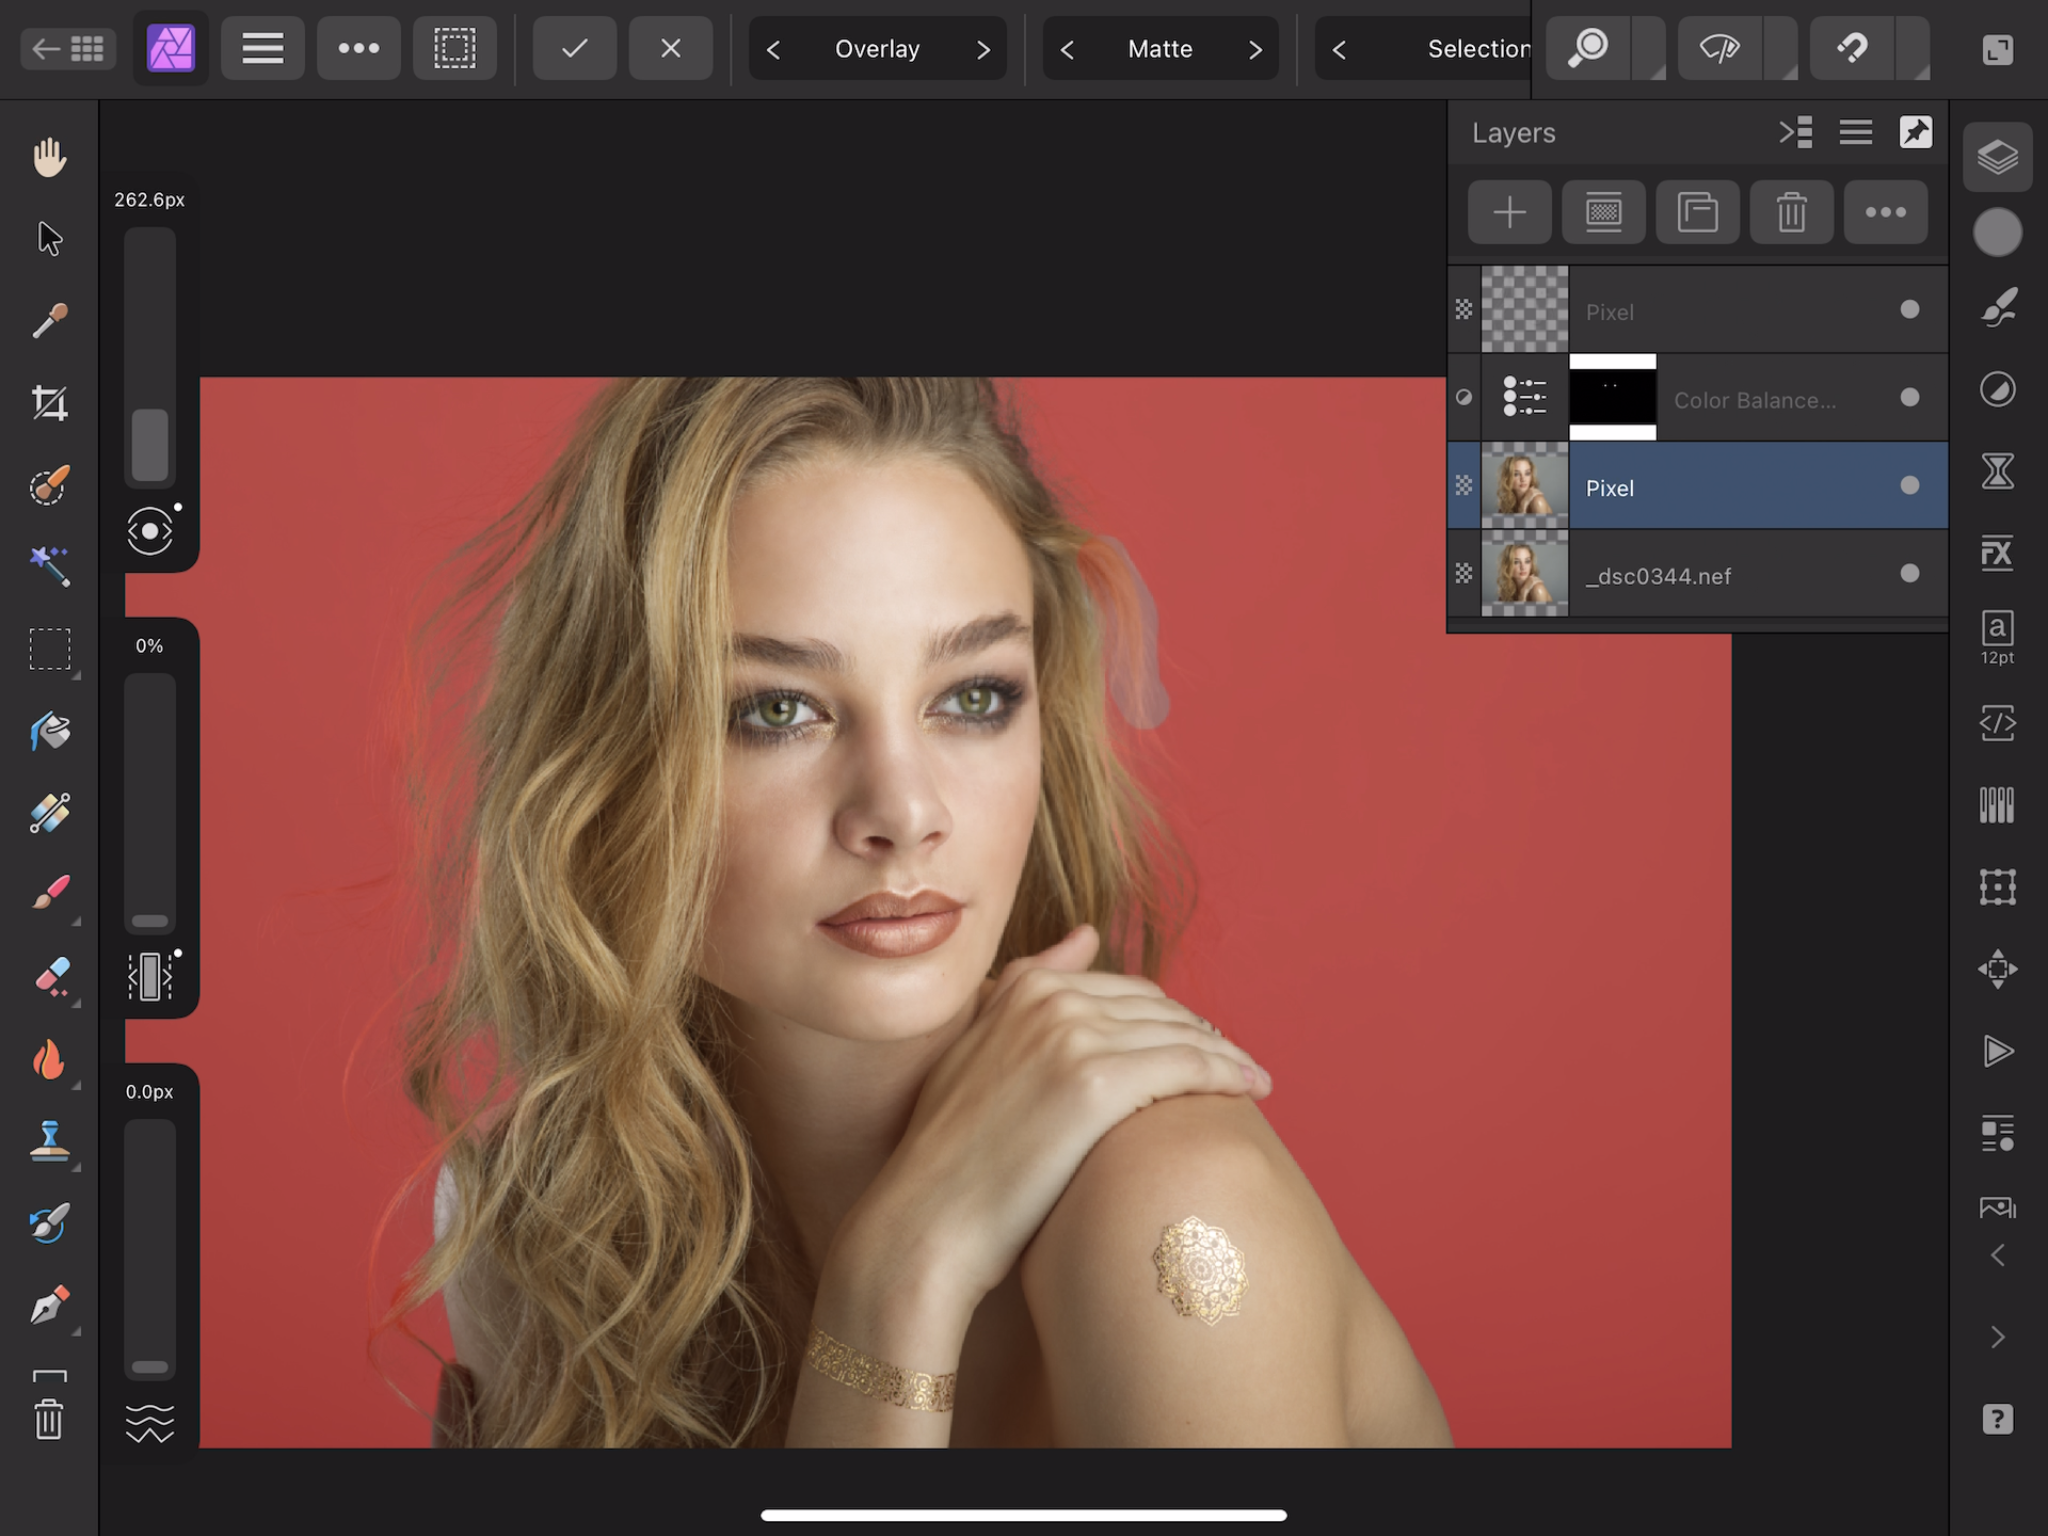
Task: Select the Smudge brush tool
Action: click(49, 1223)
